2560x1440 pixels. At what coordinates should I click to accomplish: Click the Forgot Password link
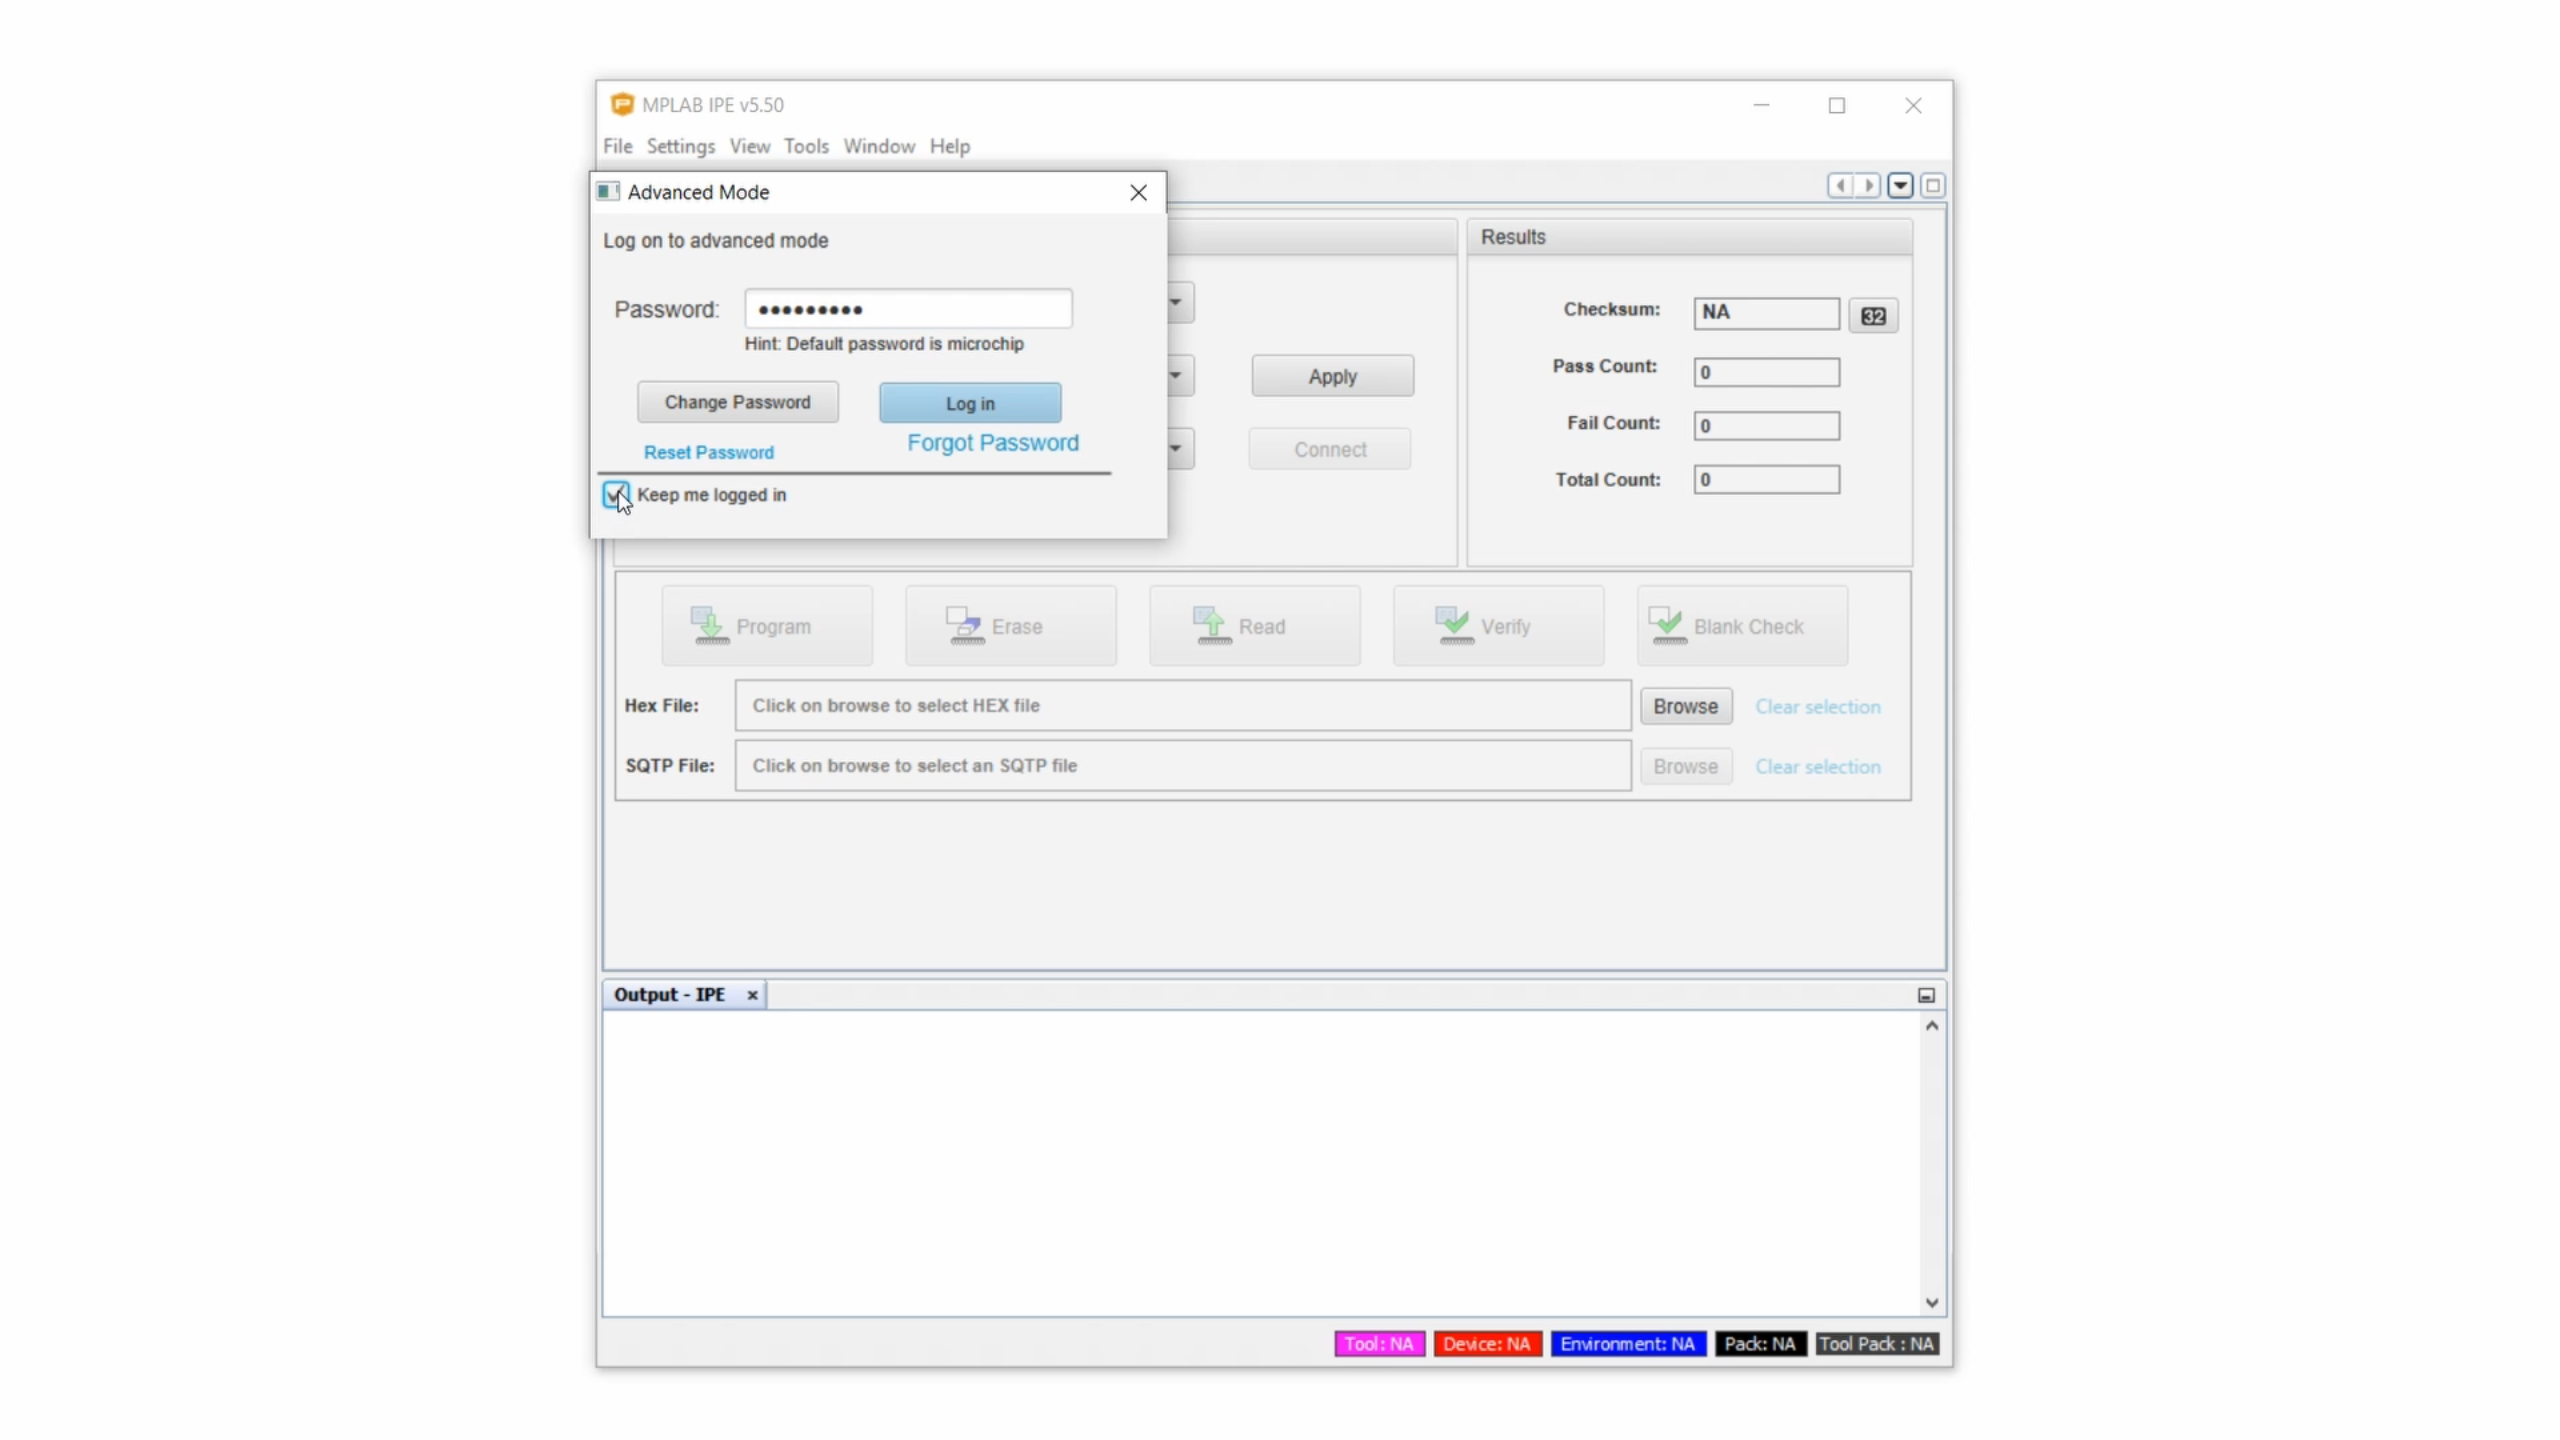[x=992, y=443]
